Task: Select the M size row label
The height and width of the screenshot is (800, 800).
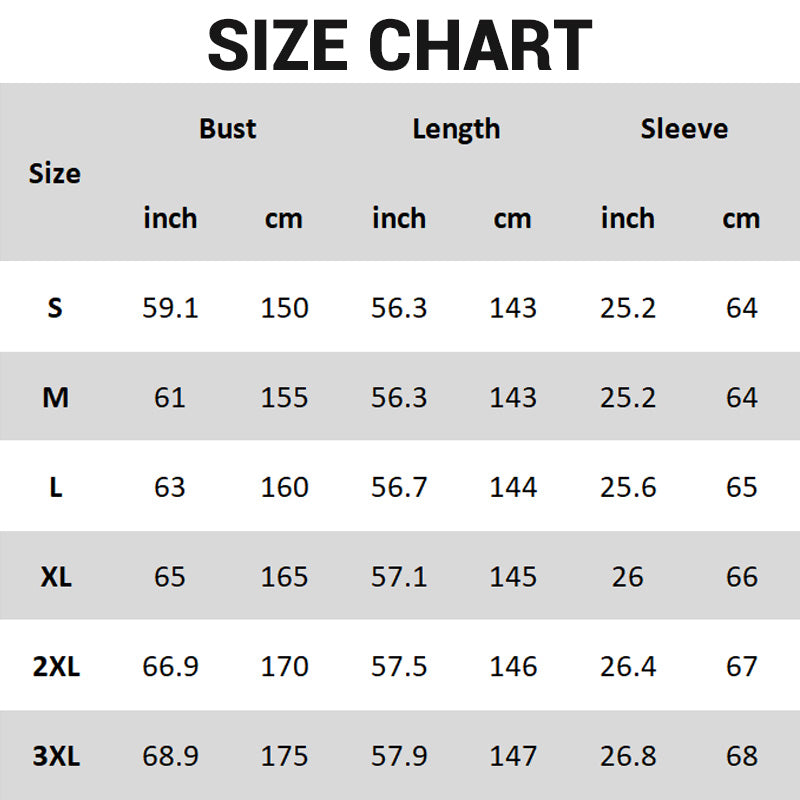Action: point(55,398)
